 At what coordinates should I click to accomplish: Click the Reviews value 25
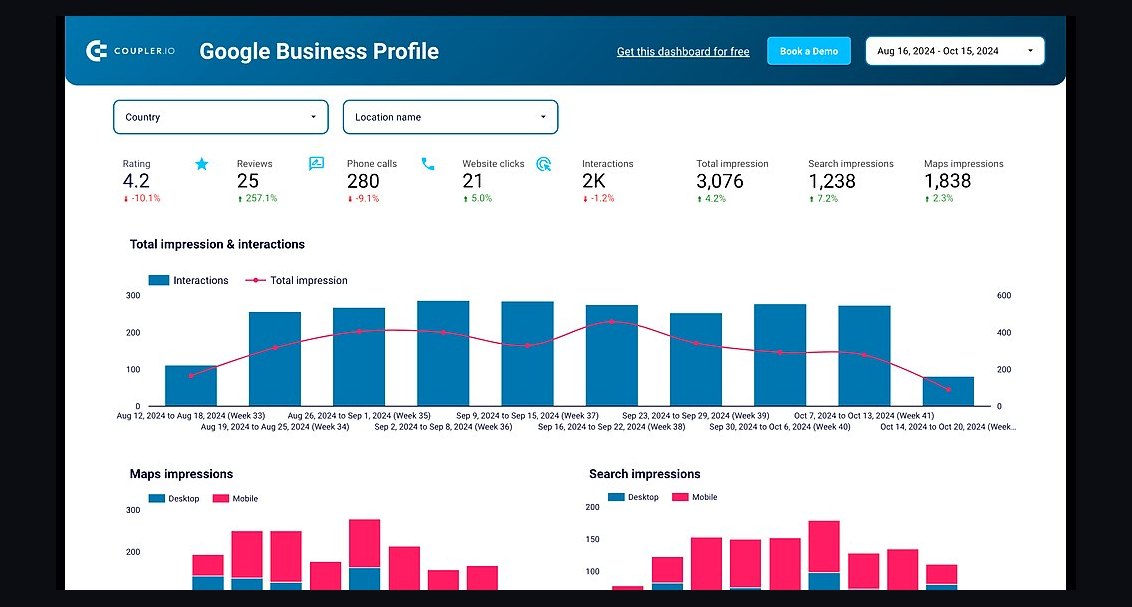(248, 181)
